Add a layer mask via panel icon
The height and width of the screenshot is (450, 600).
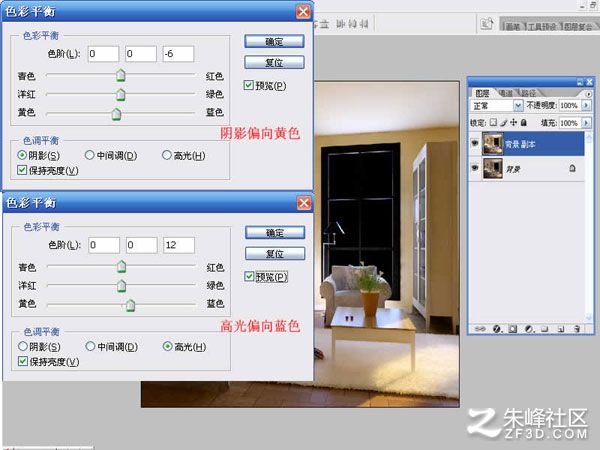pyautogui.click(x=513, y=329)
